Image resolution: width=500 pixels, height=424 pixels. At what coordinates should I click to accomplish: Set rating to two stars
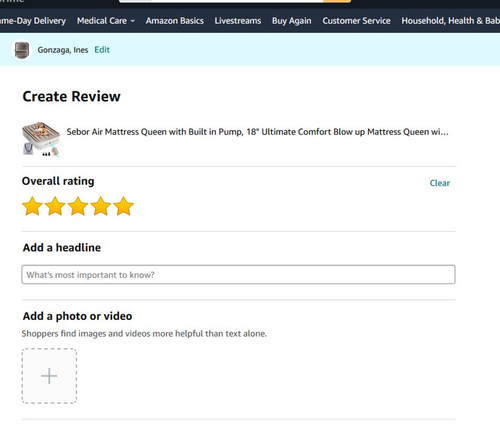pyautogui.click(x=55, y=206)
